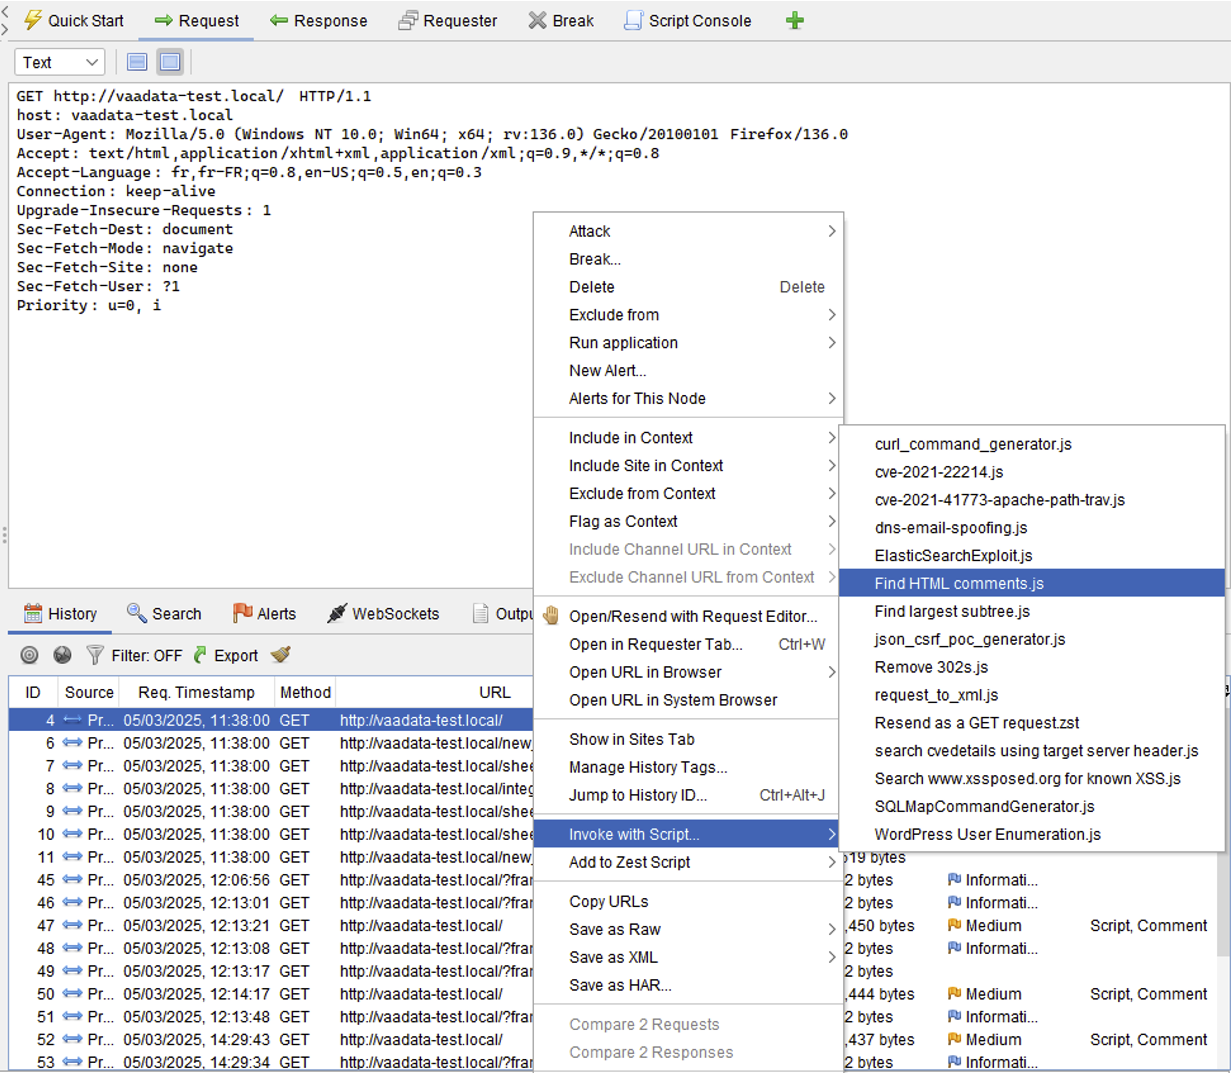Sort by Req. Timestamp column header
This screenshot has width=1231, height=1073.
196,692
